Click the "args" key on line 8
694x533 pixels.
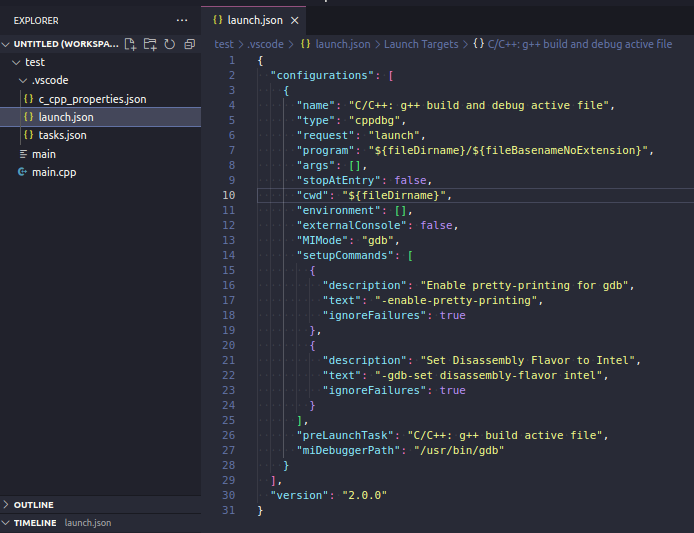[316, 166]
